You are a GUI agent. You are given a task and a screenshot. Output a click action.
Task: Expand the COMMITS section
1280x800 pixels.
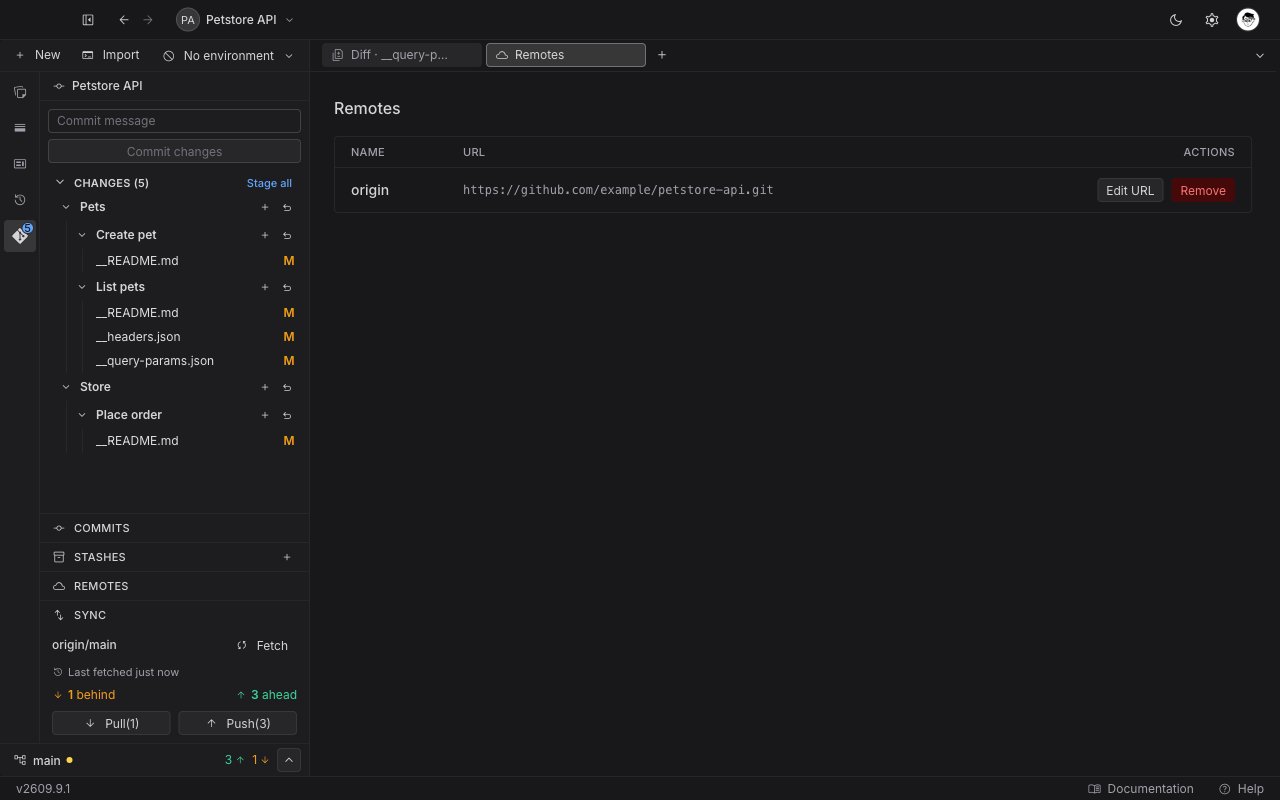pos(174,528)
